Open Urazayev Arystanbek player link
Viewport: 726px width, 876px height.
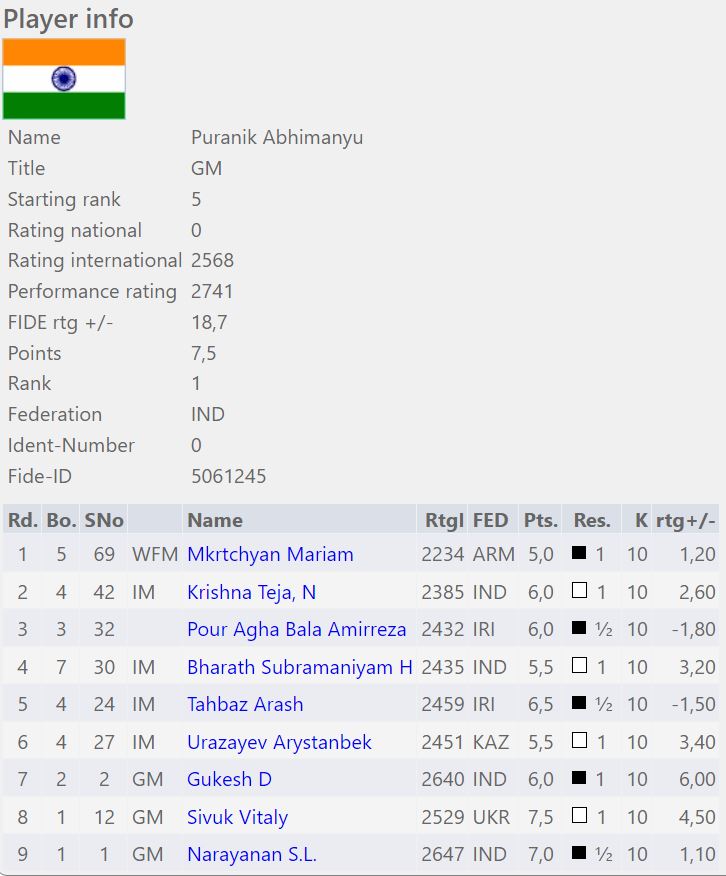(x=279, y=742)
